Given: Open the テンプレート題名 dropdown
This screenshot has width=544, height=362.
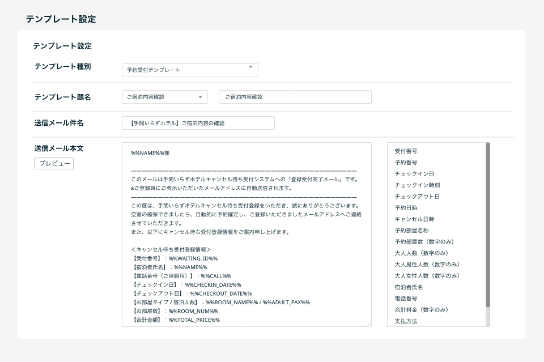Looking at the screenshot, I should (x=165, y=97).
